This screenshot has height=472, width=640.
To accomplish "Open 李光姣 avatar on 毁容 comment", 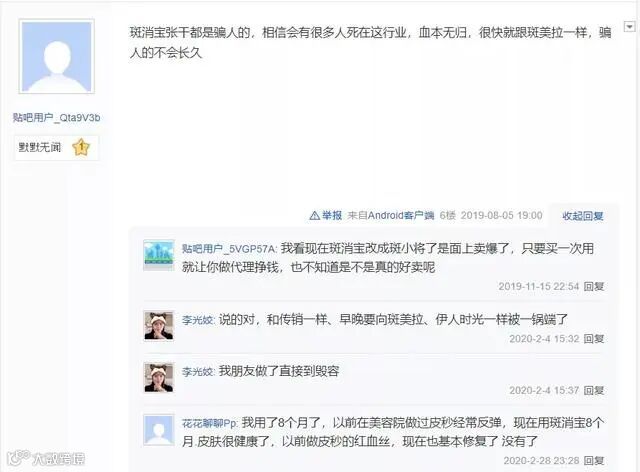I will click(x=158, y=377).
